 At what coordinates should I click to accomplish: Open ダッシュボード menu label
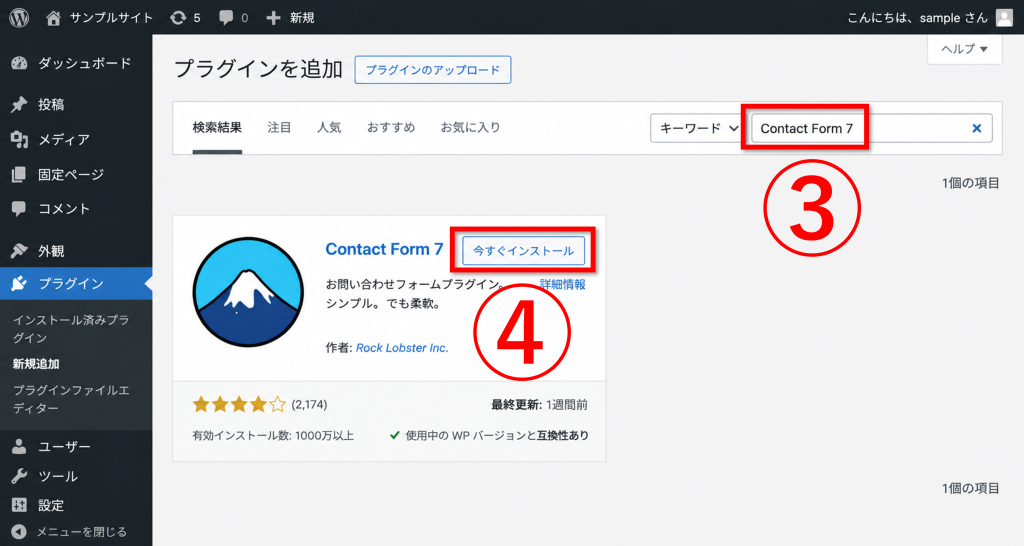[85, 63]
